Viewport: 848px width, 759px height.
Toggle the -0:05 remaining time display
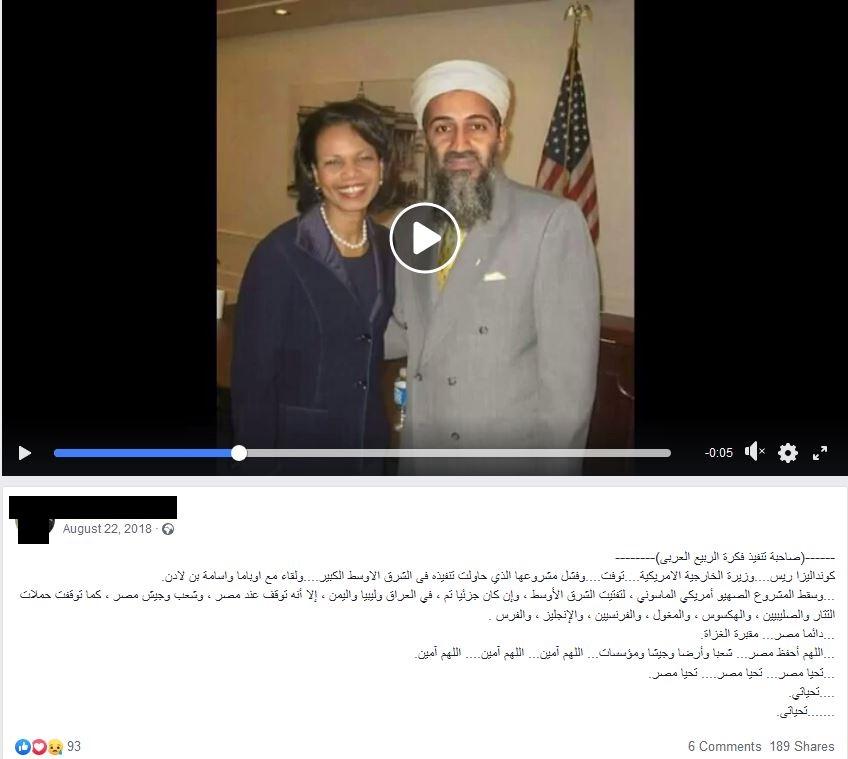point(719,453)
